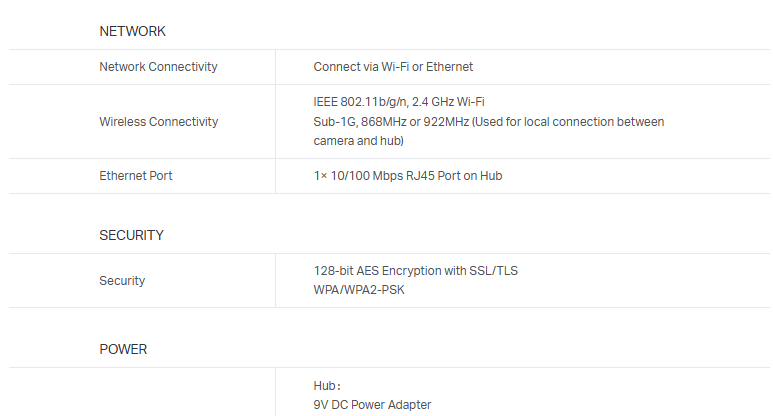
Task: Click the POWER section heading
Action: pyautogui.click(x=123, y=349)
